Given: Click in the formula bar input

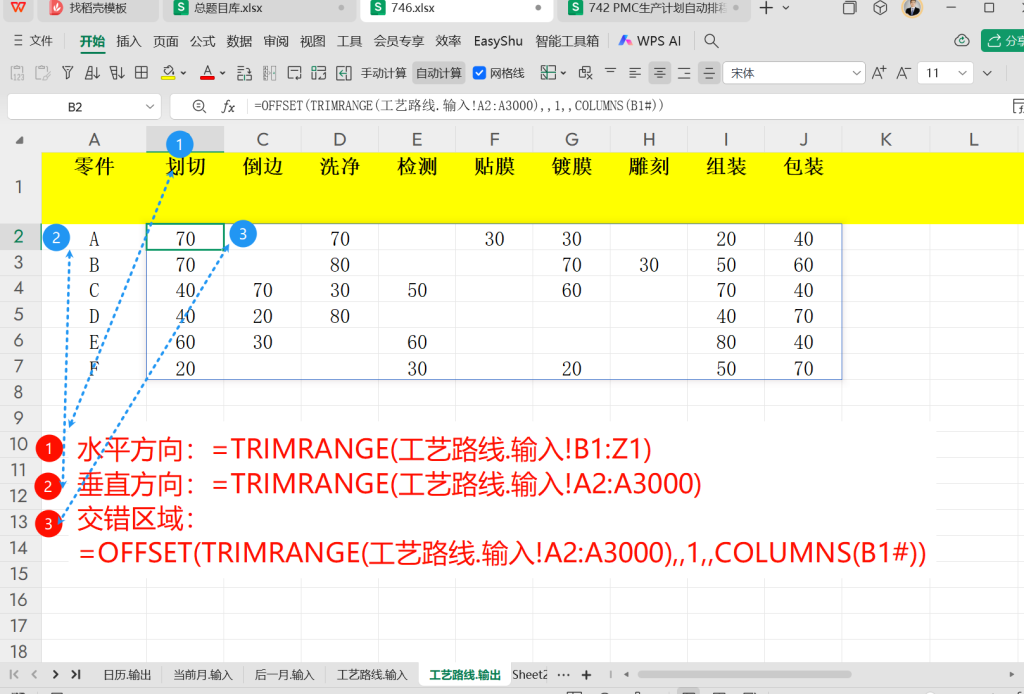Looking at the screenshot, I should pyautogui.click(x=627, y=106).
